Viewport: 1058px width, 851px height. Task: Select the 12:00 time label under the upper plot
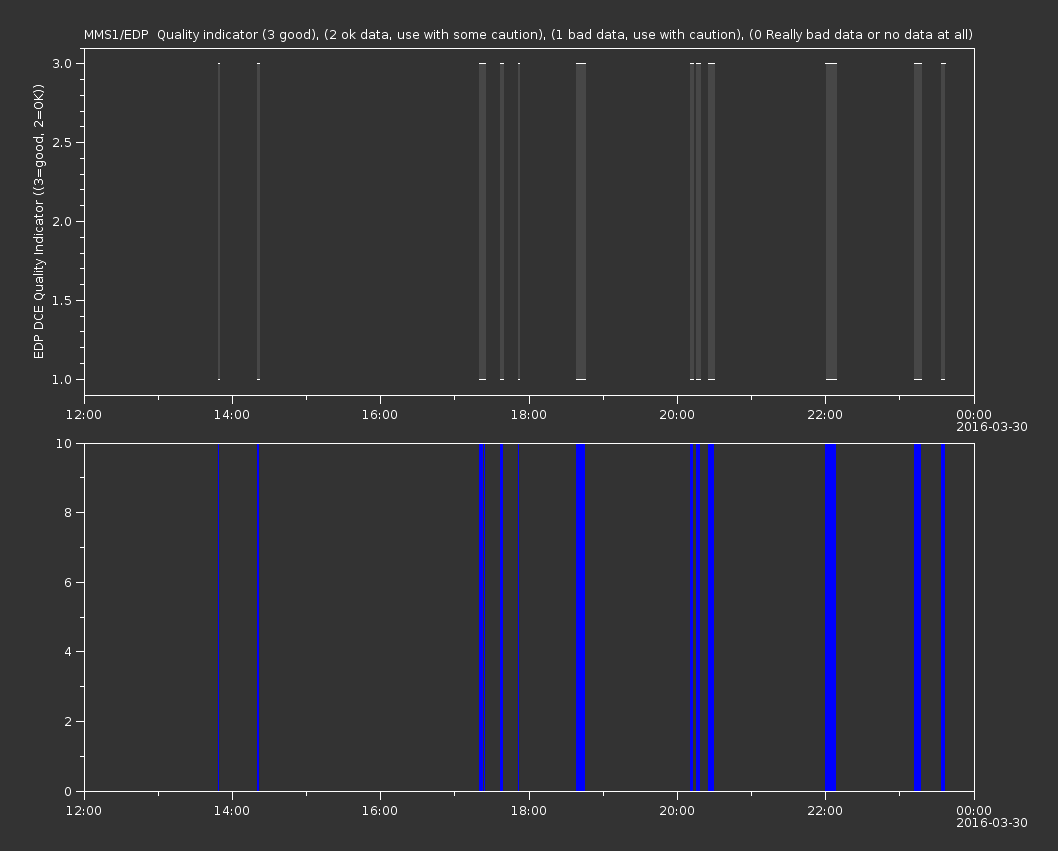(x=84, y=414)
